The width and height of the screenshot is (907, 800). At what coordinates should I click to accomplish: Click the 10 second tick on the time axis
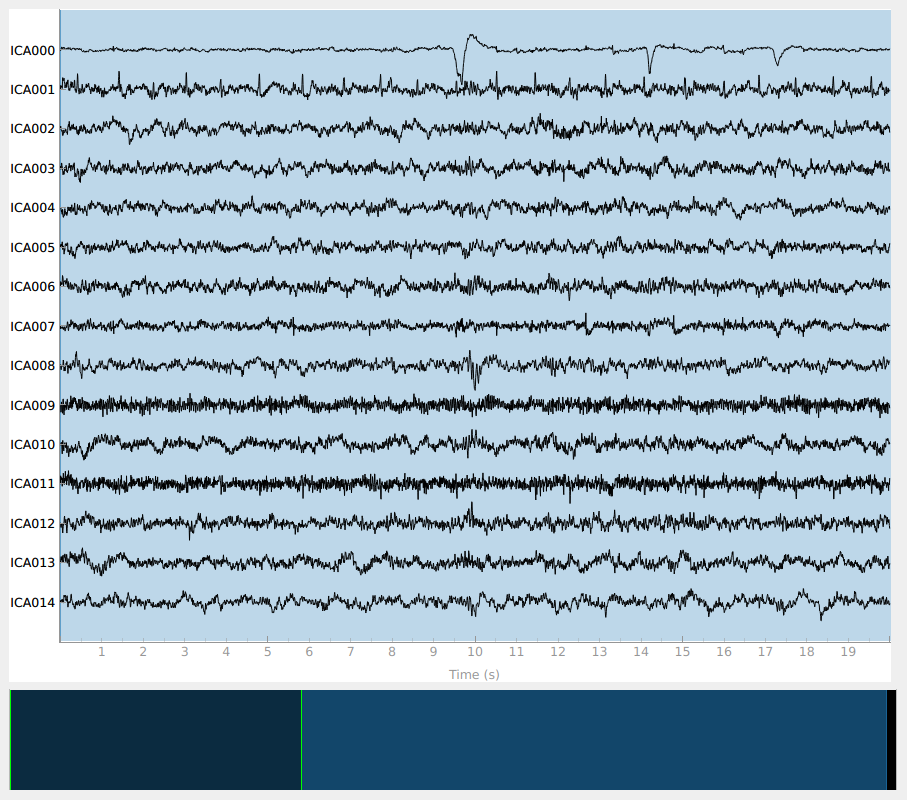point(475,652)
